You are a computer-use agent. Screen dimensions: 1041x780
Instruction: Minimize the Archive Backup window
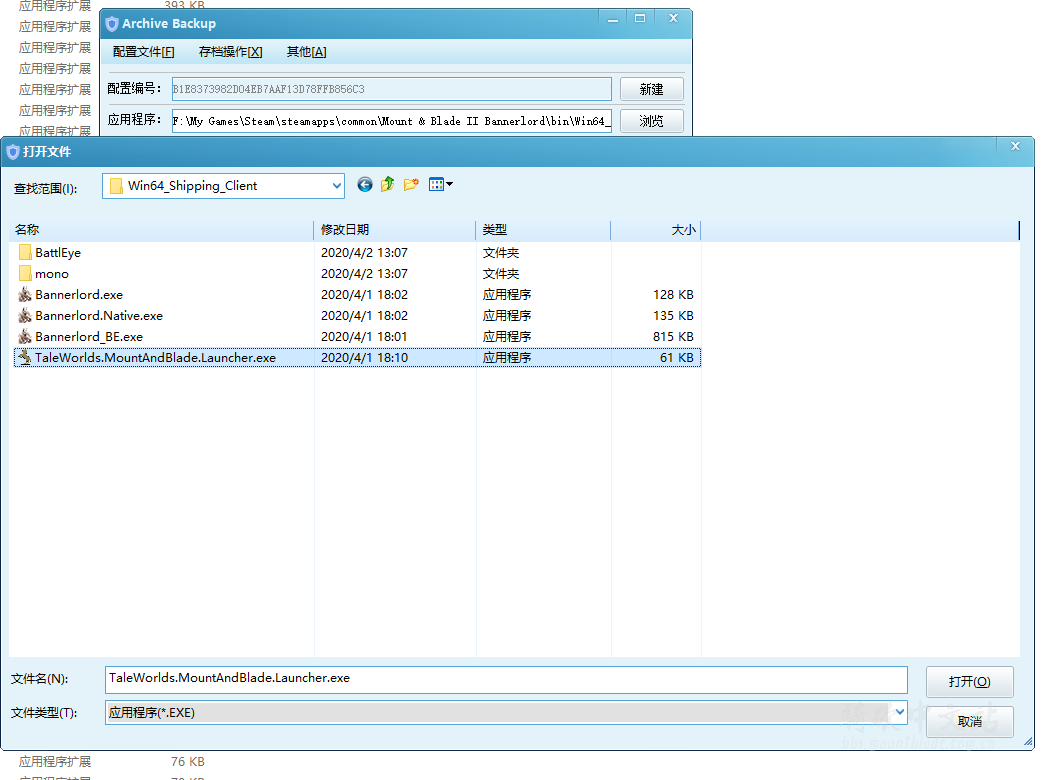tap(613, 19)
